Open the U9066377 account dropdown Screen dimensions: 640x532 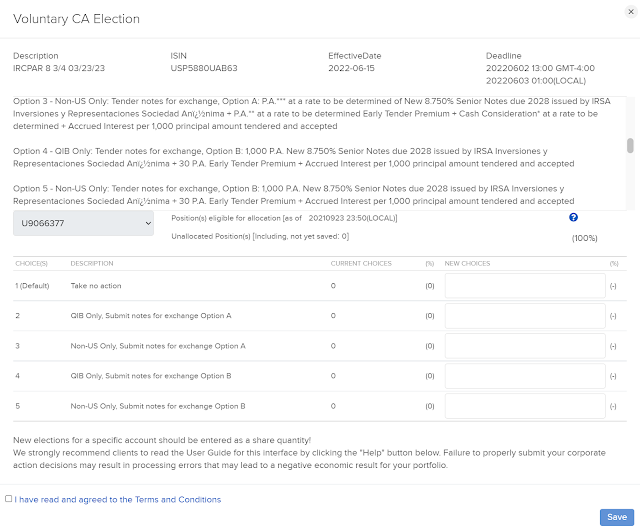pyautogui.click(x=83, y=224)
